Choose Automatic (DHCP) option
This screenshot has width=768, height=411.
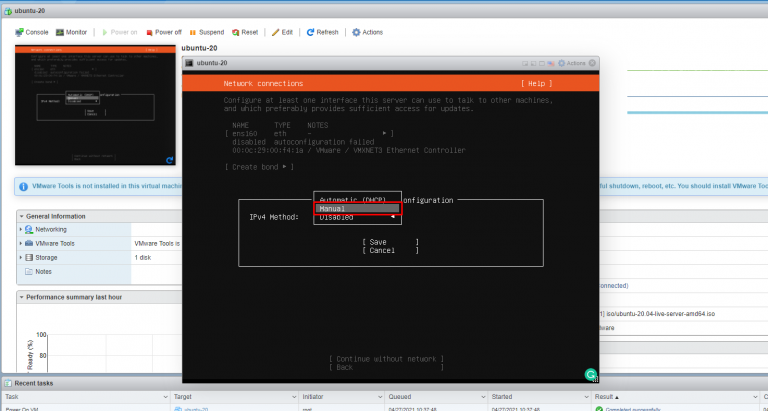point(358,199)
